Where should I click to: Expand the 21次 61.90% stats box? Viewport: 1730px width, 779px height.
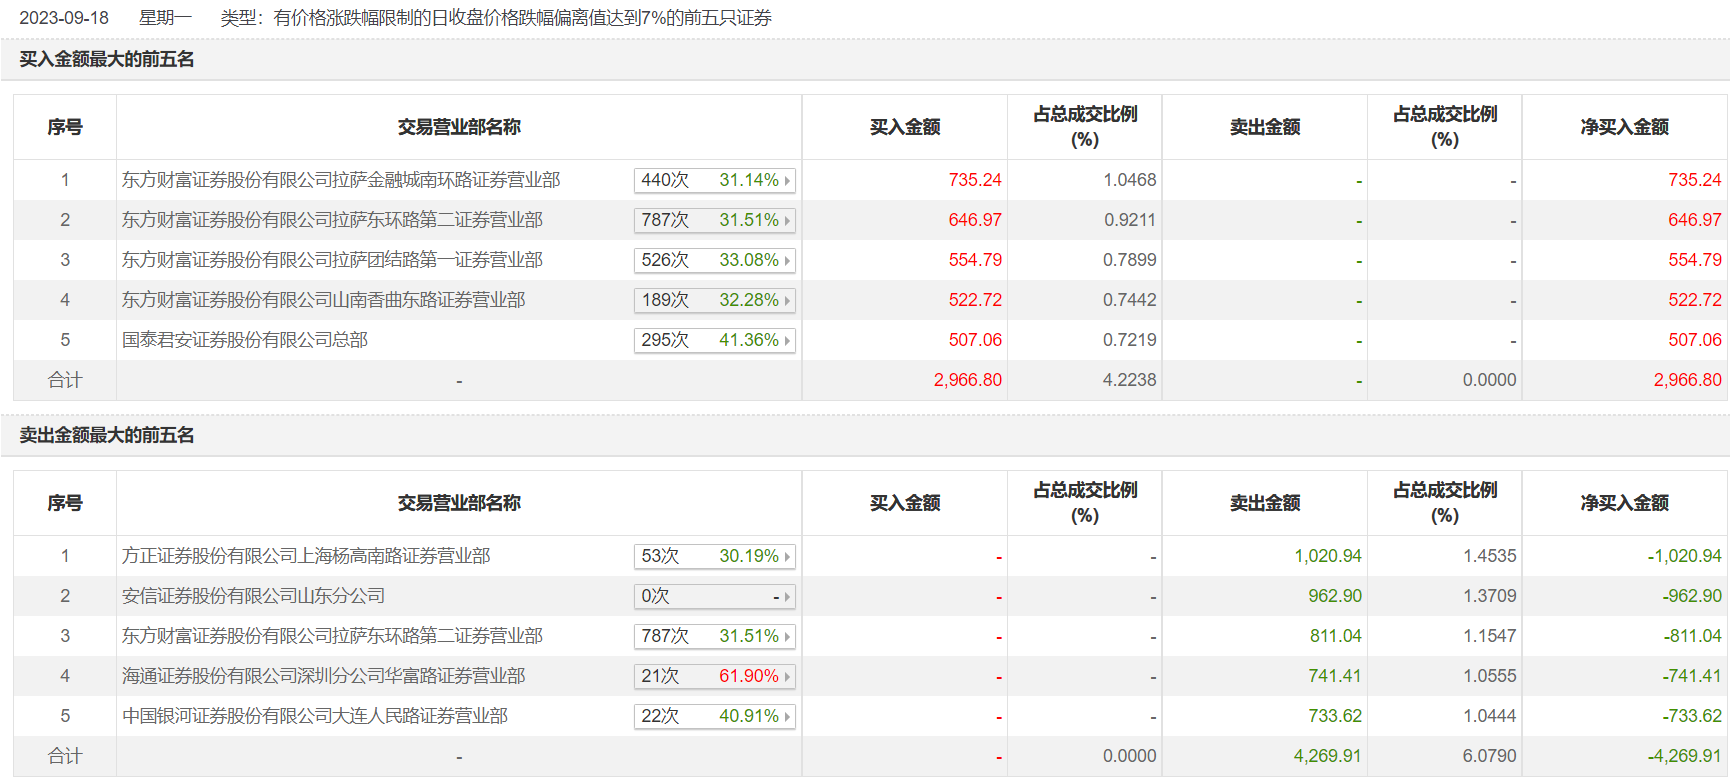click(x=715, y=676)
